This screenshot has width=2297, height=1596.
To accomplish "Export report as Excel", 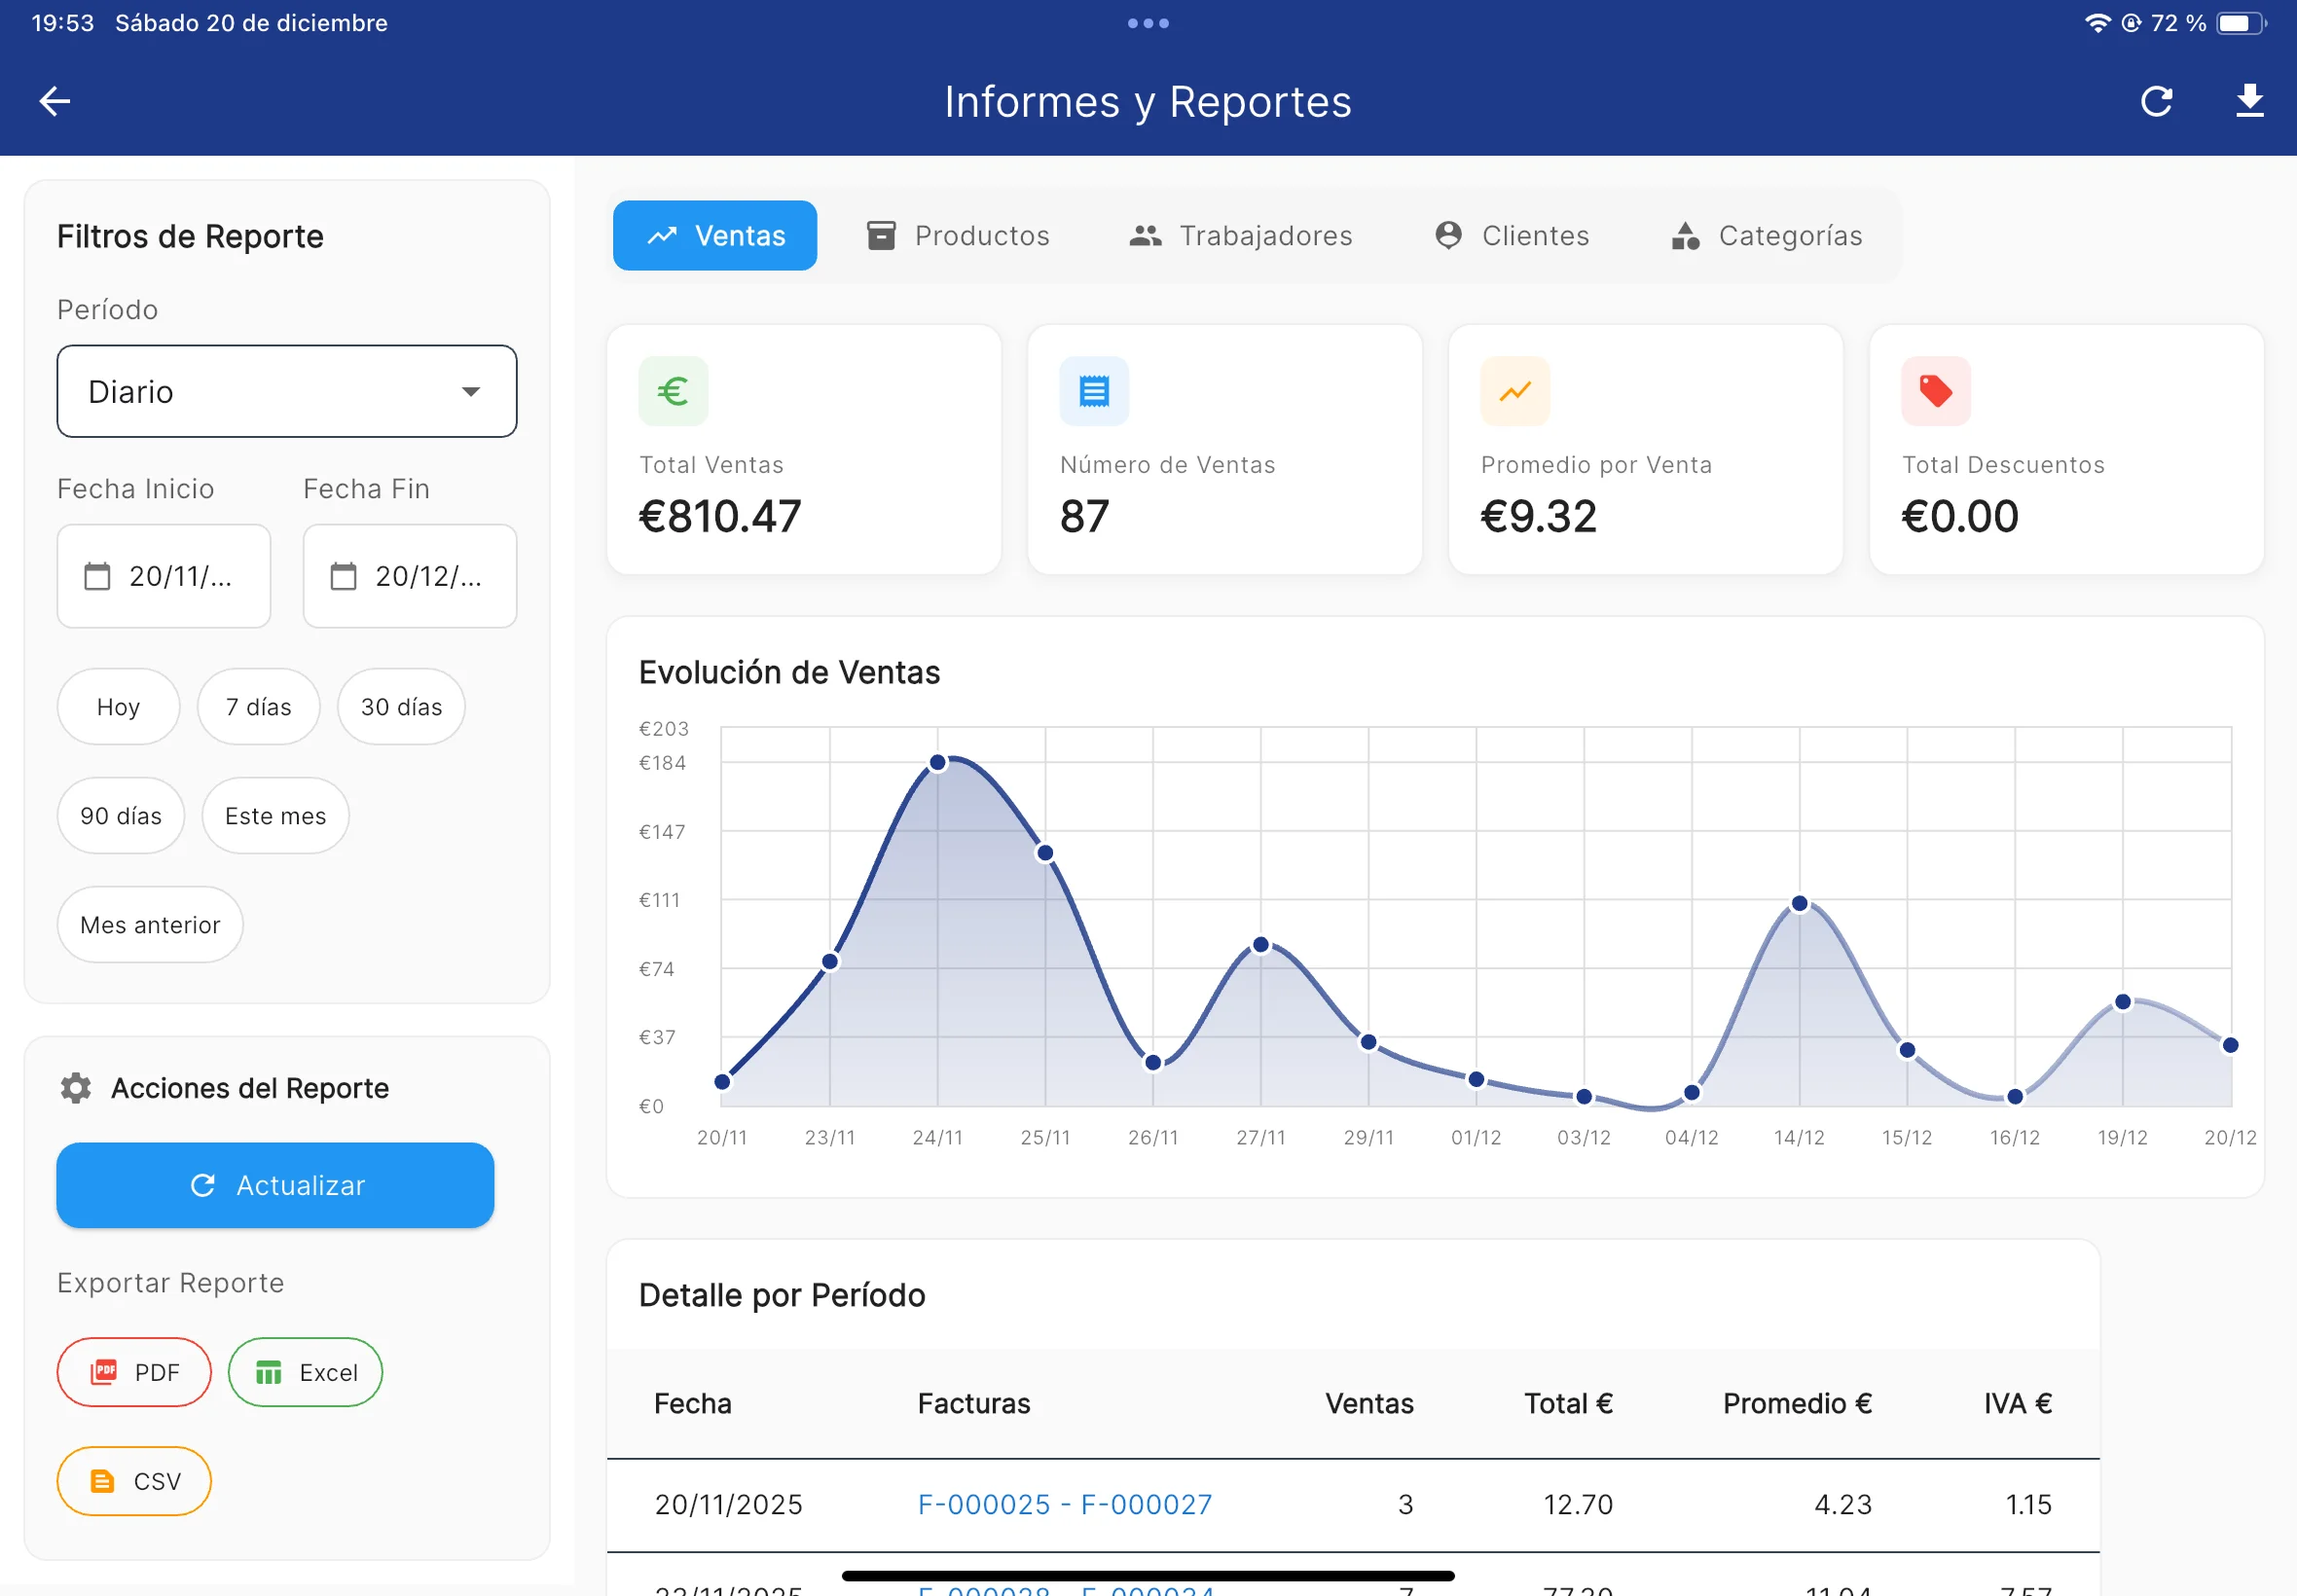I will coord(306,1372).
